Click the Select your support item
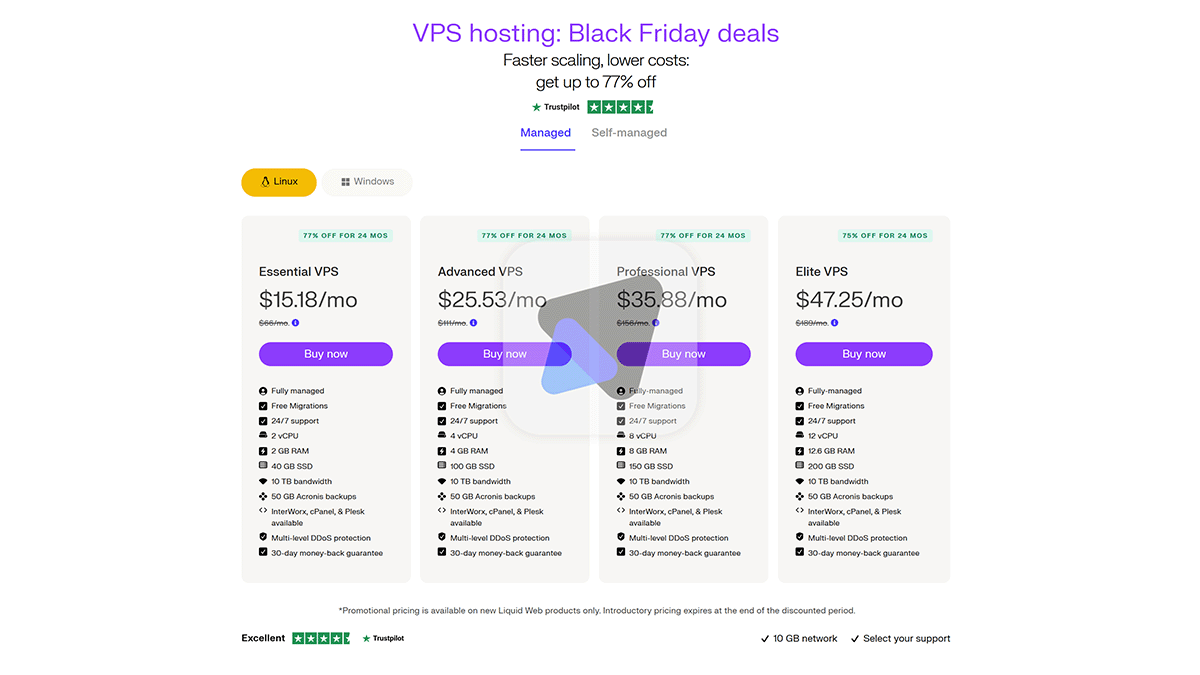Screen dimensions: 1200x675 tap(900, 638)
